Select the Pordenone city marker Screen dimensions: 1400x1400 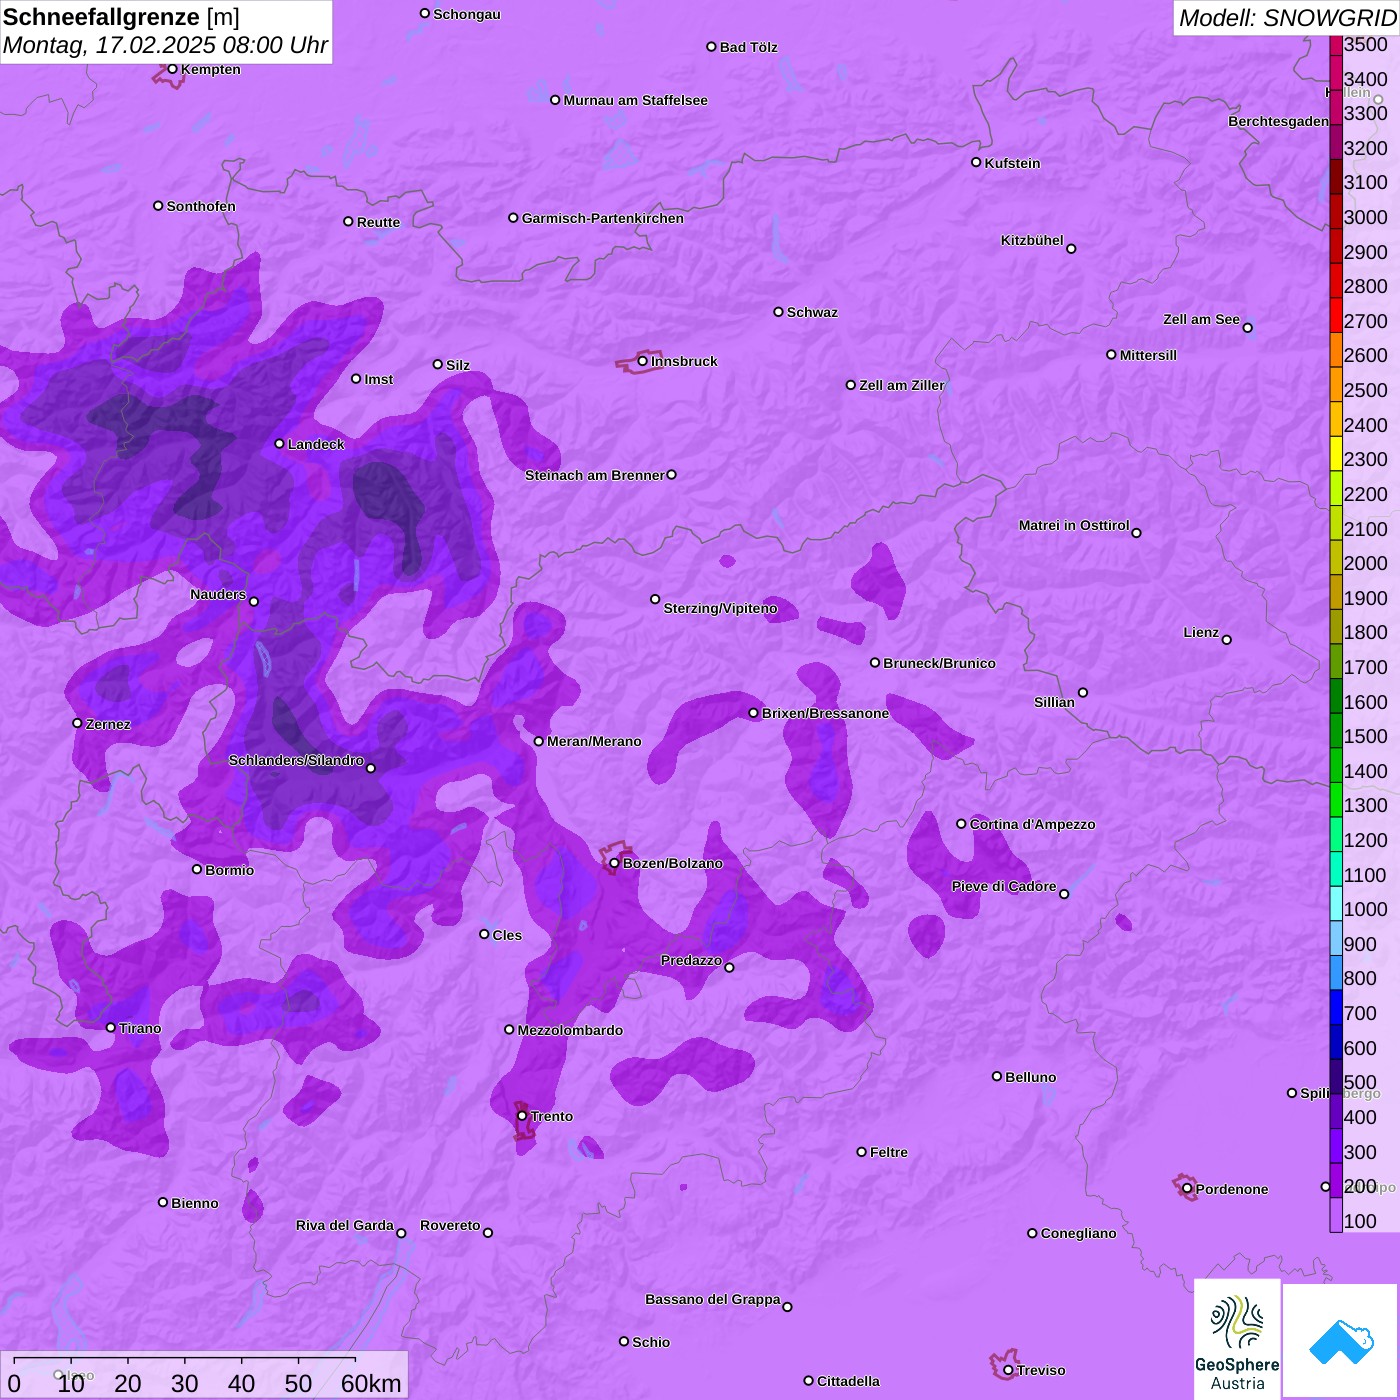pyautogui.click(x=1188, y=1189)
